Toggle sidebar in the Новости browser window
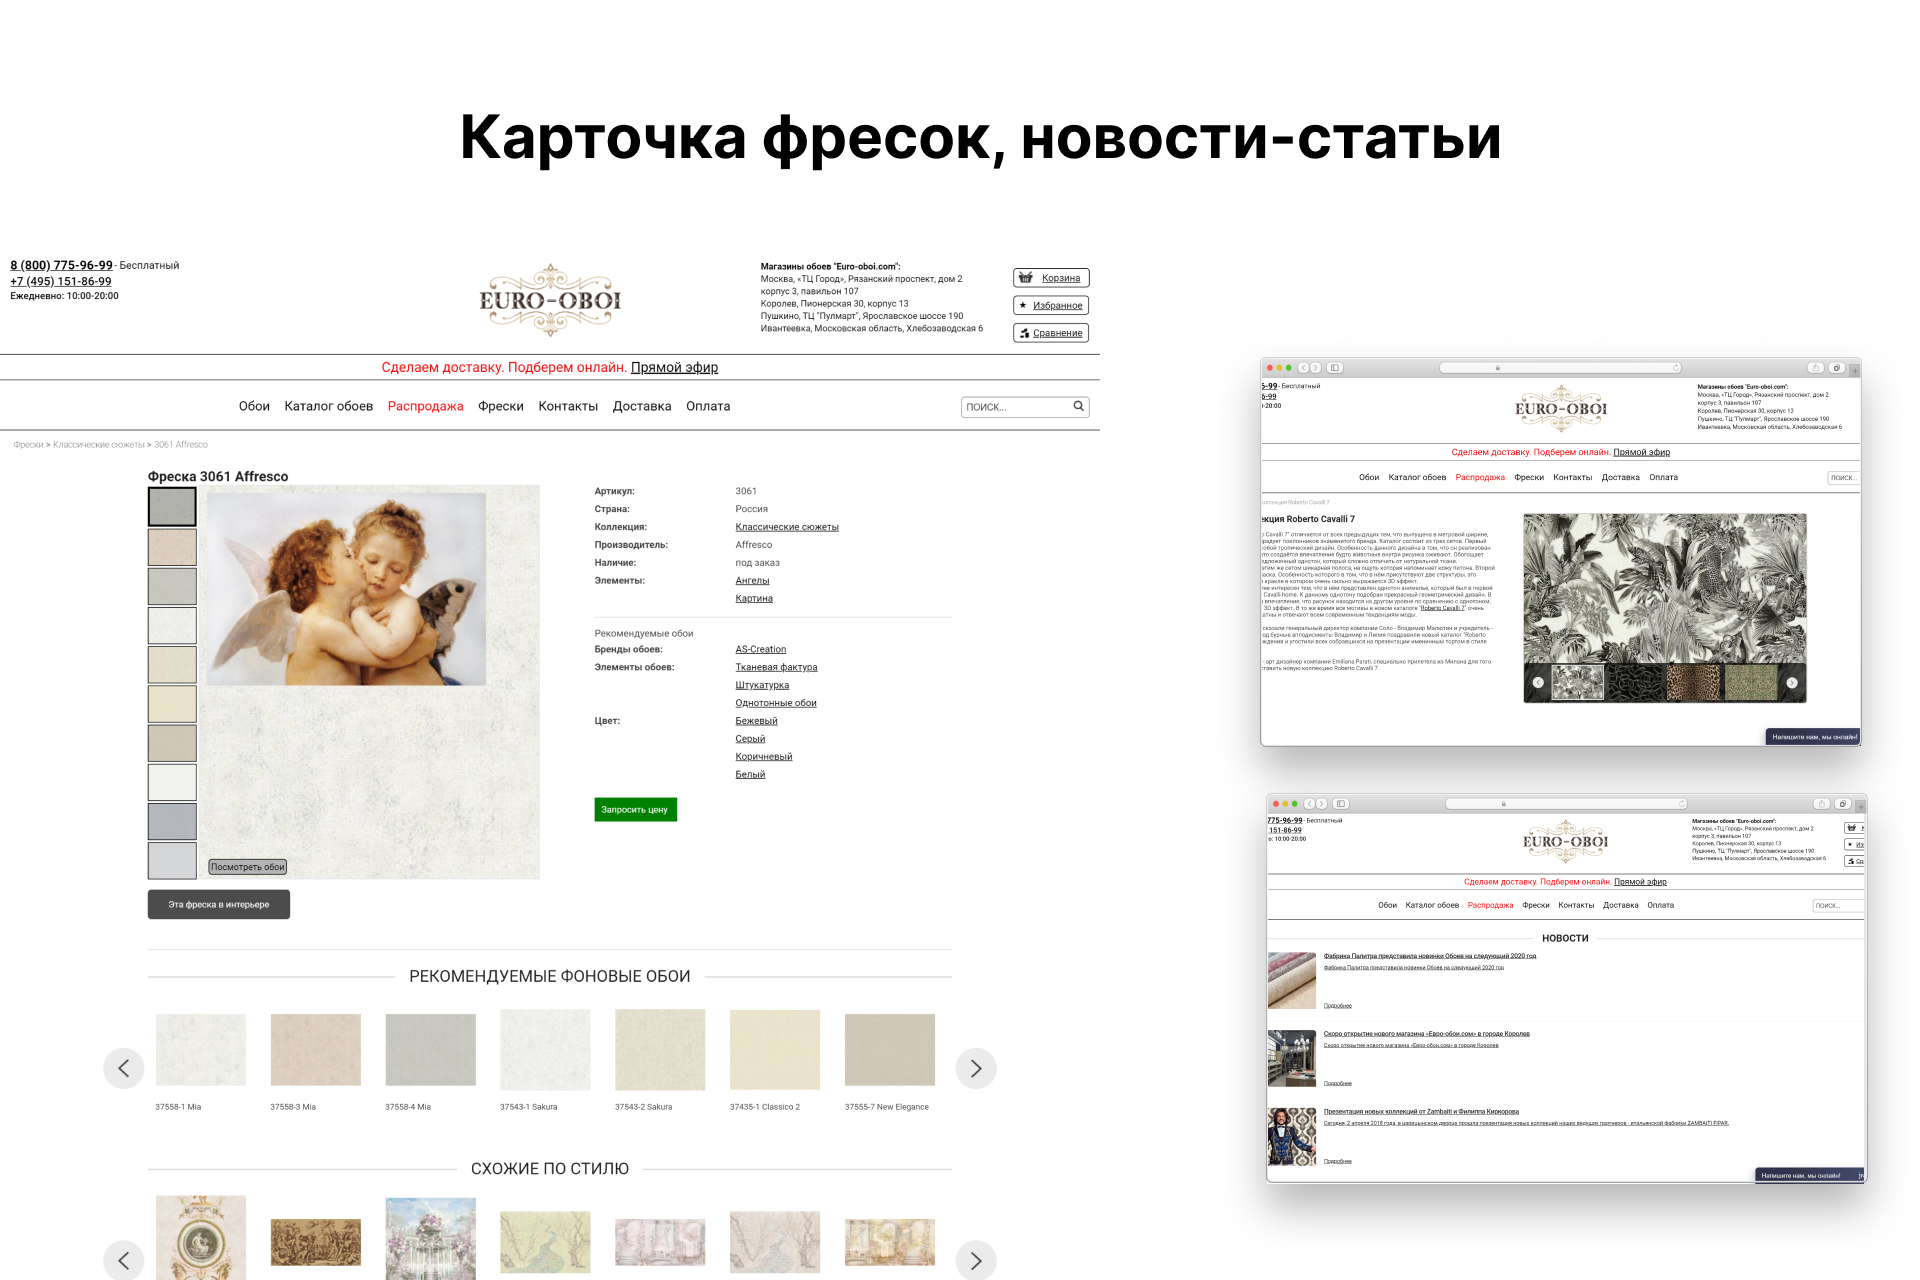The image size is (1920, 1280). (1341, 804)
